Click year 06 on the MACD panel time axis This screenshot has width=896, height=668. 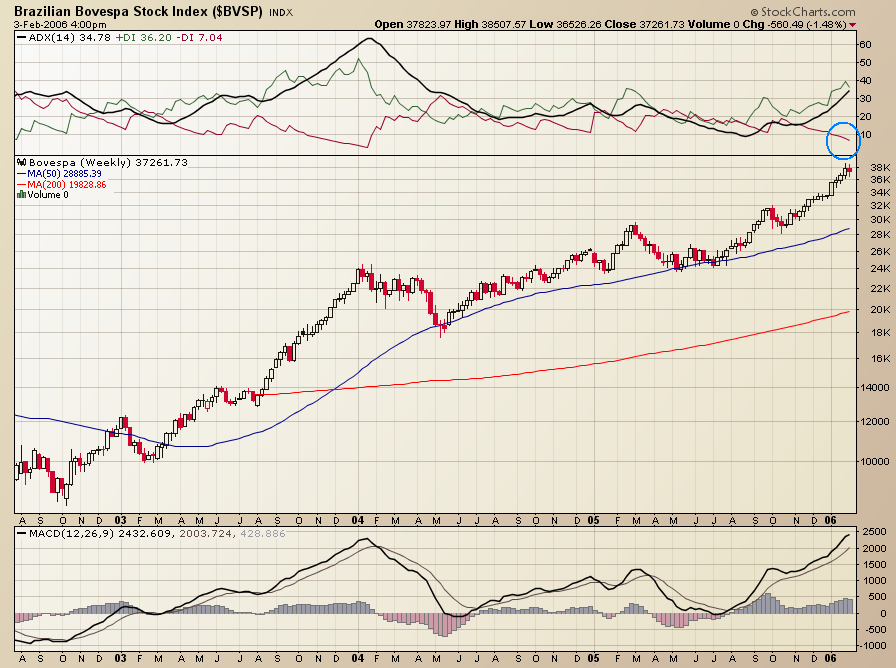(x=830, y=658)
